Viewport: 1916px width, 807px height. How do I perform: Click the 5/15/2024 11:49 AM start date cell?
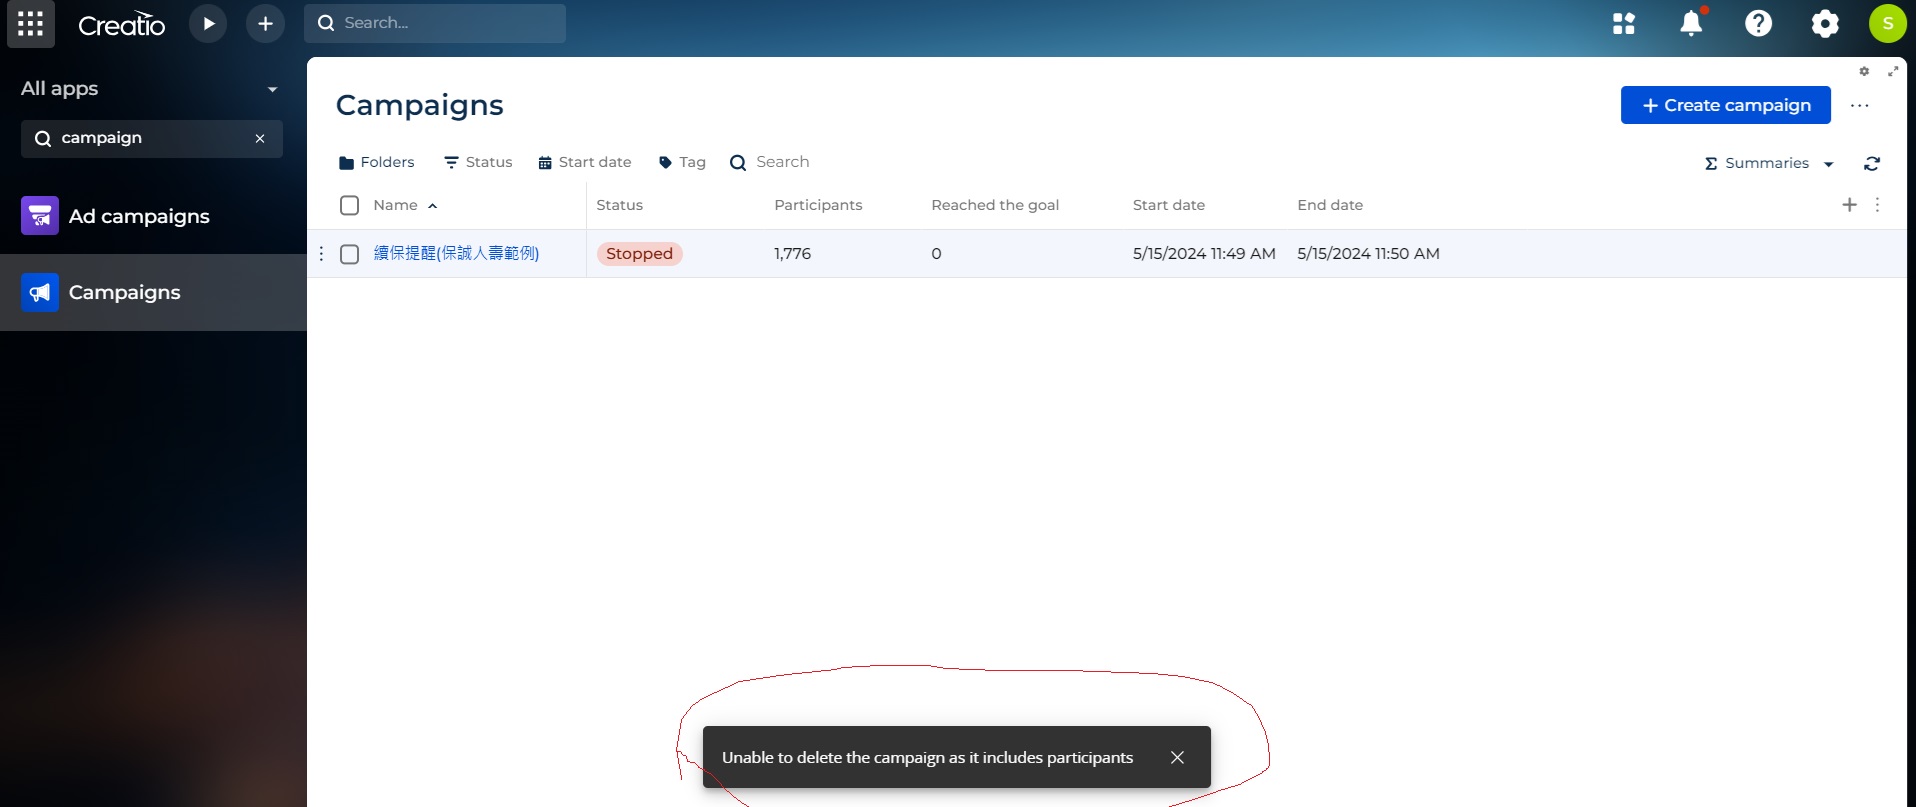click(x=1204, y=254)
